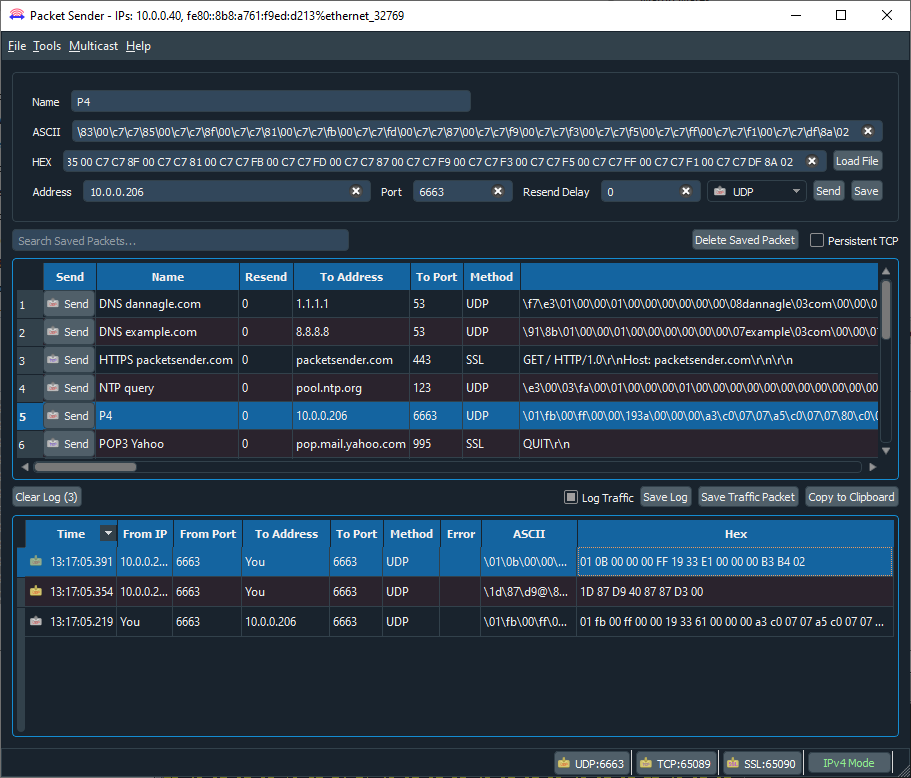
Task: Click the saved packets scroll right arrow
Action: [873, 467]
